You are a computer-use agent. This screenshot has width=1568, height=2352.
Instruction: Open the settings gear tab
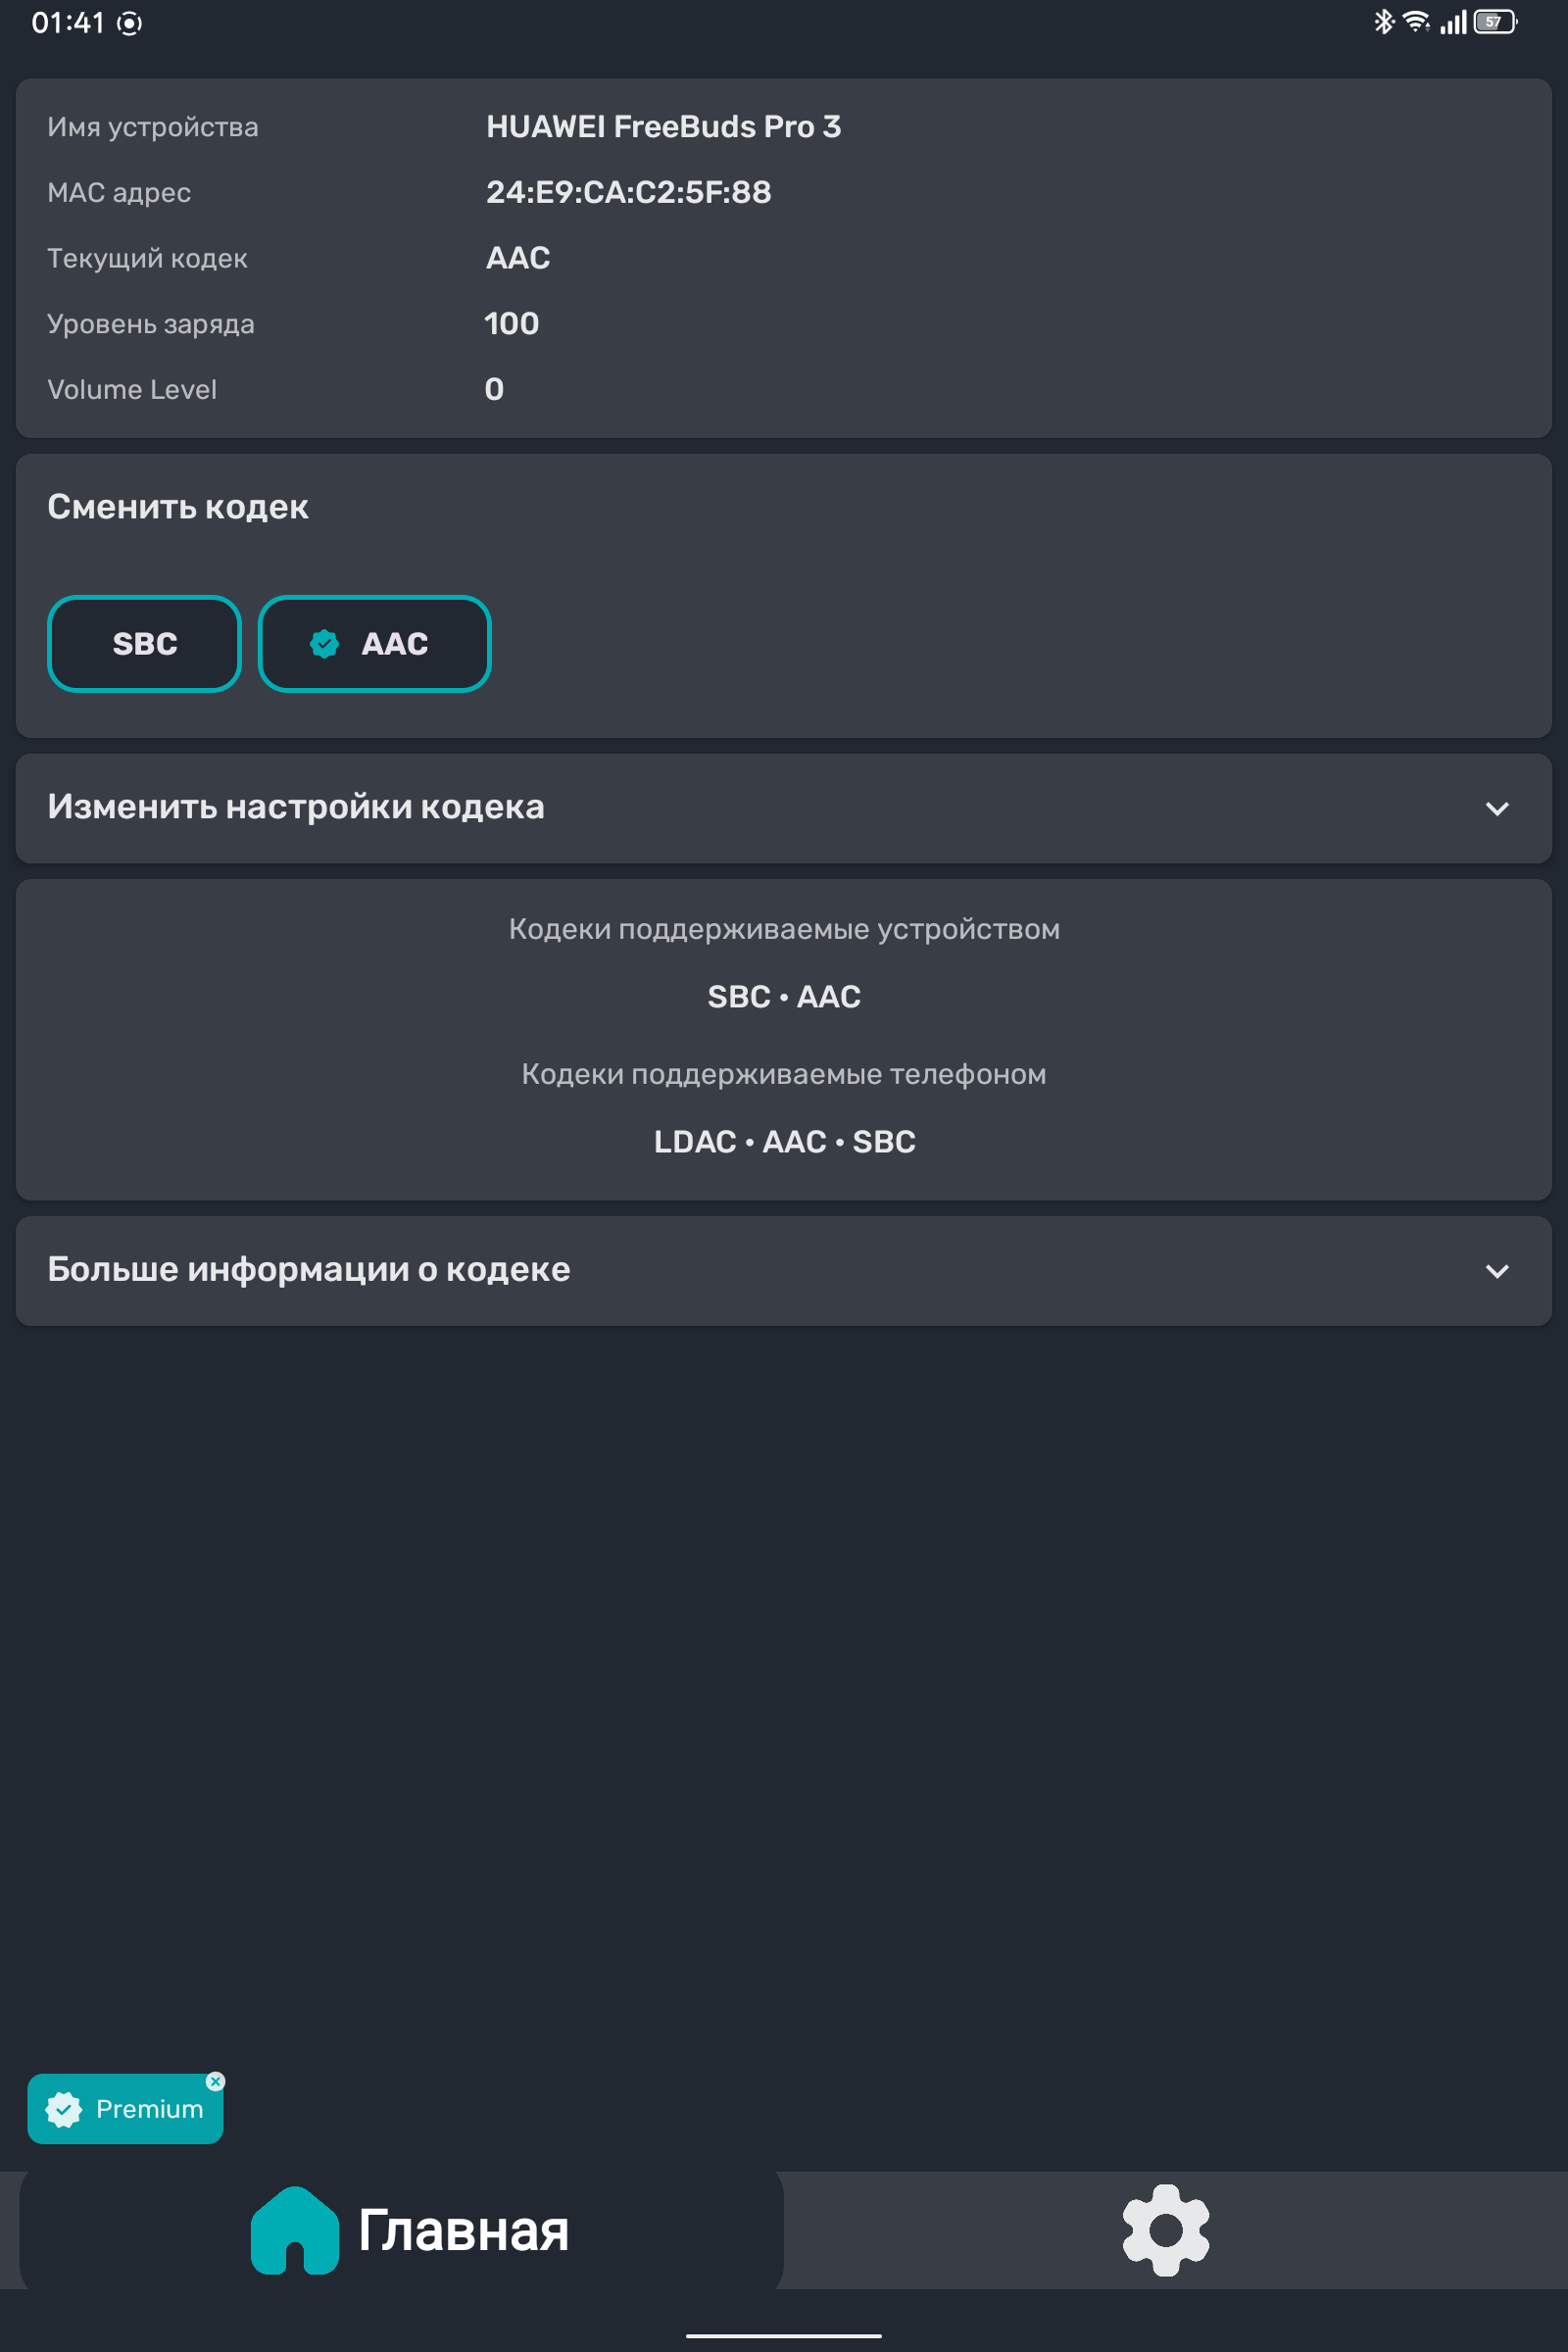point(1166,2231)
